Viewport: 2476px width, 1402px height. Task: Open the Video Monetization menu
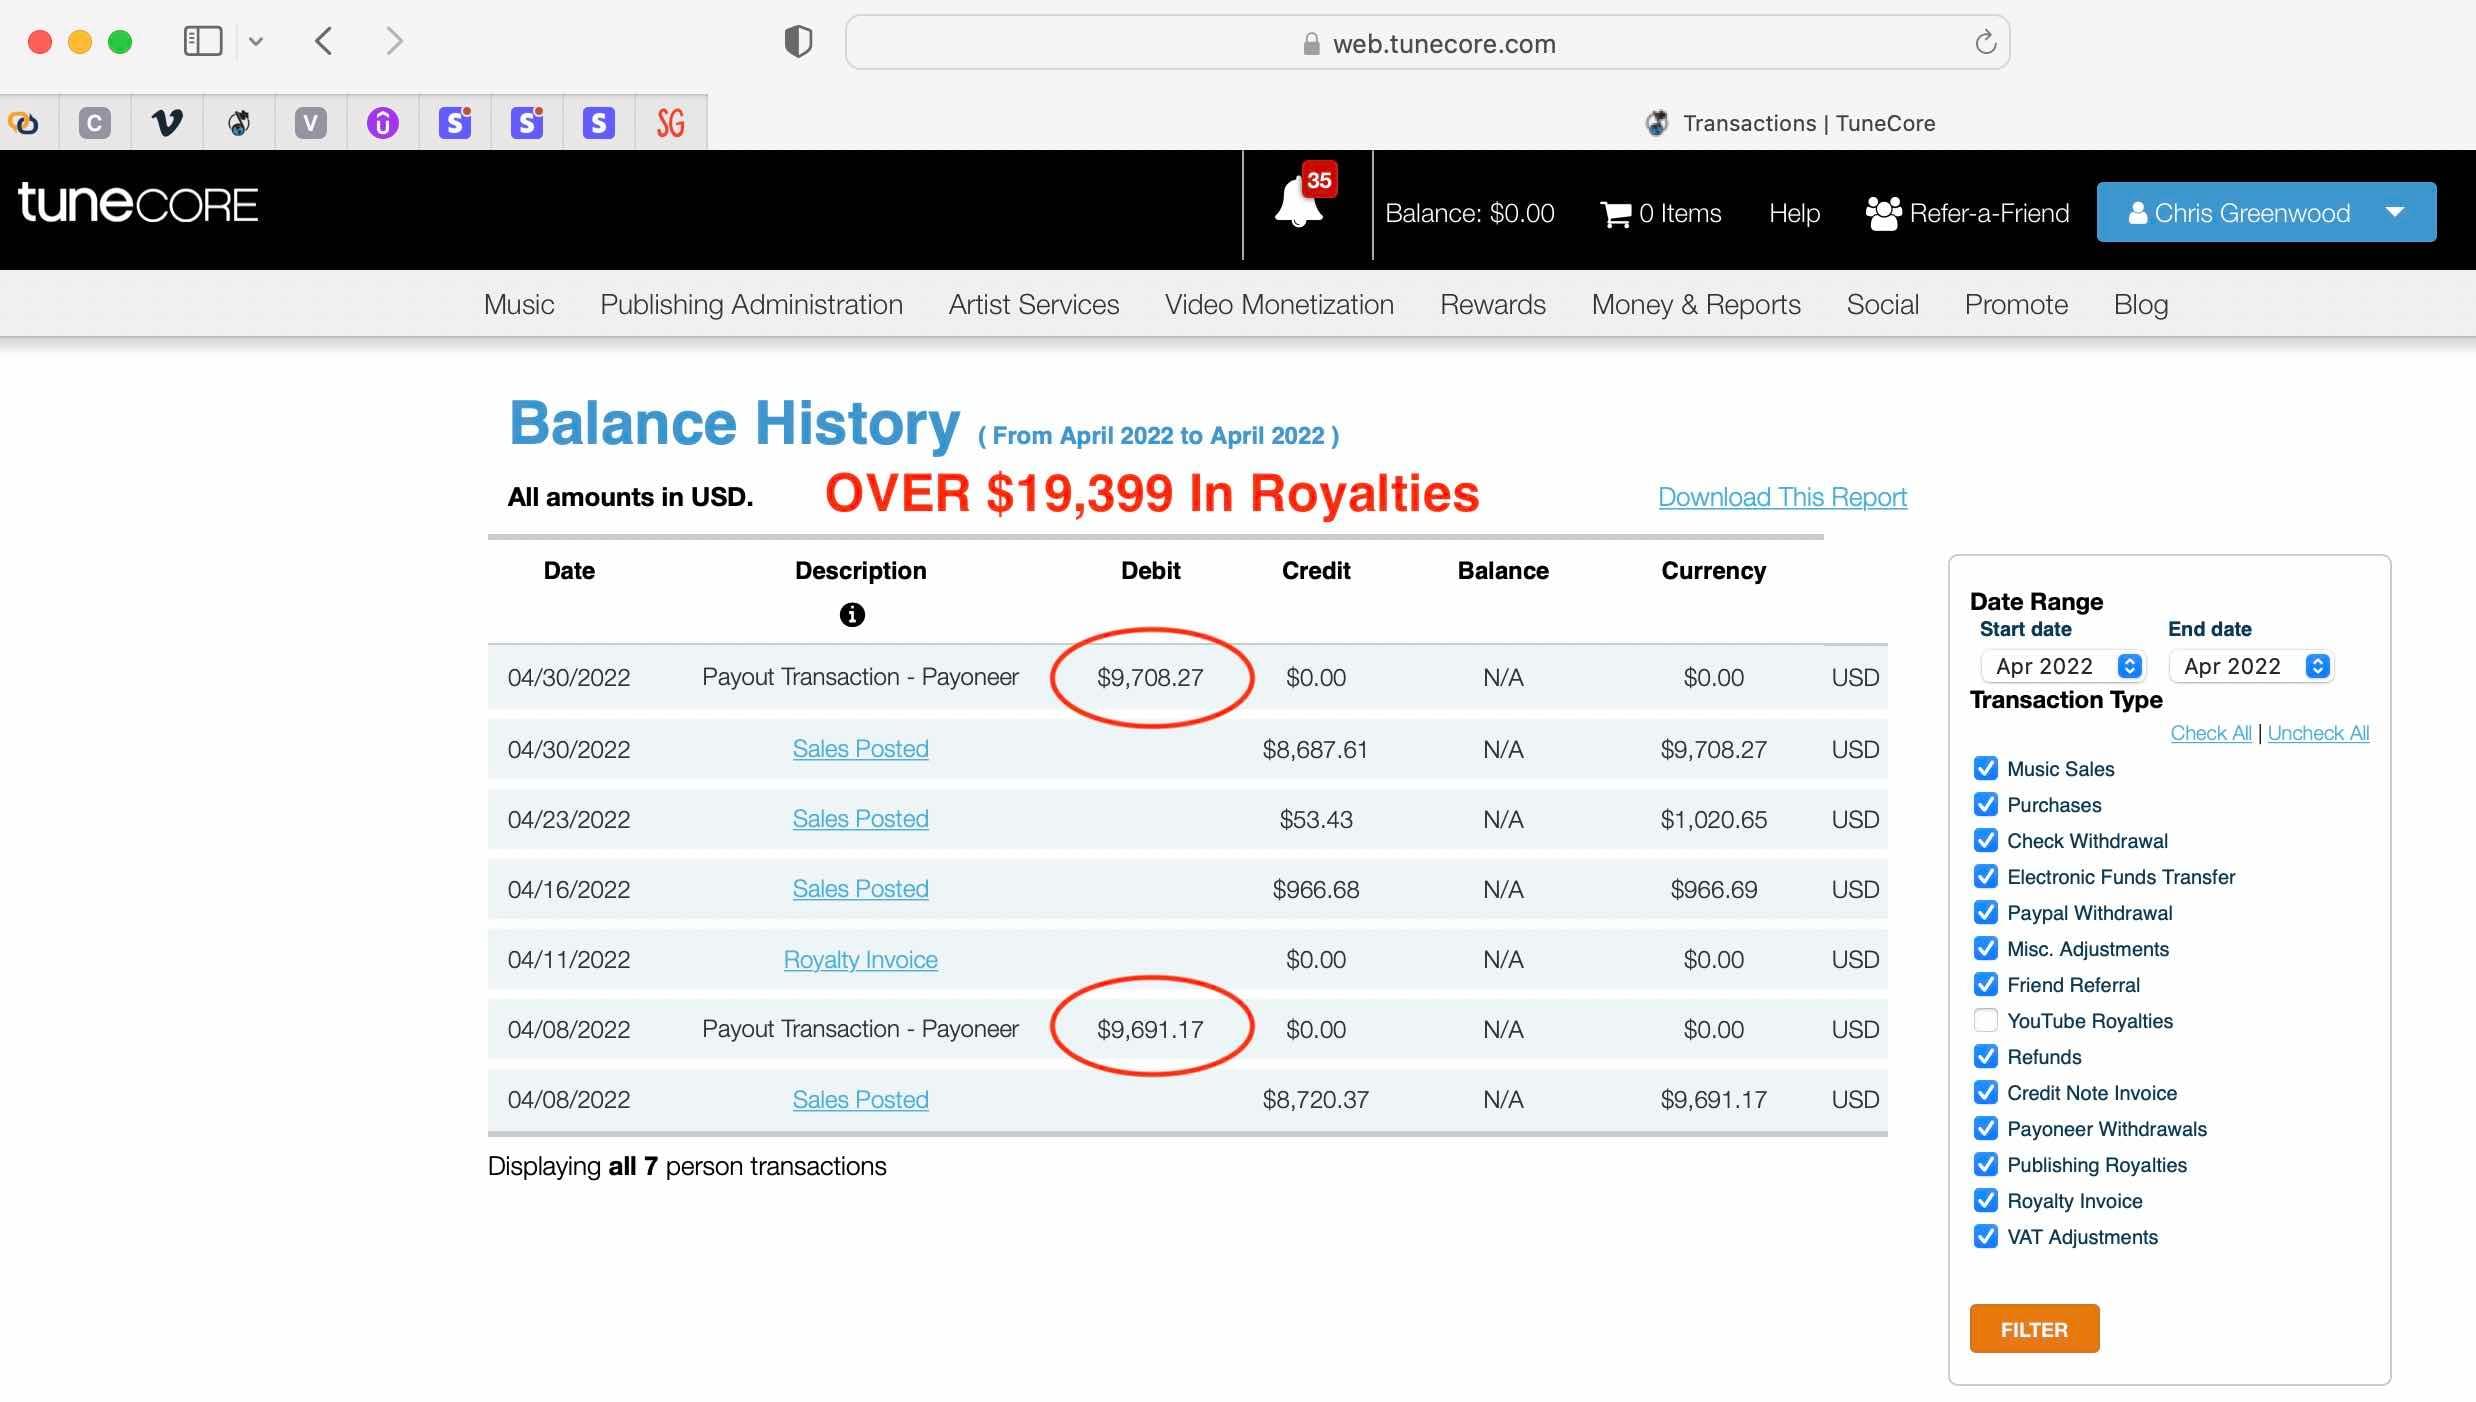[1279, 304]
